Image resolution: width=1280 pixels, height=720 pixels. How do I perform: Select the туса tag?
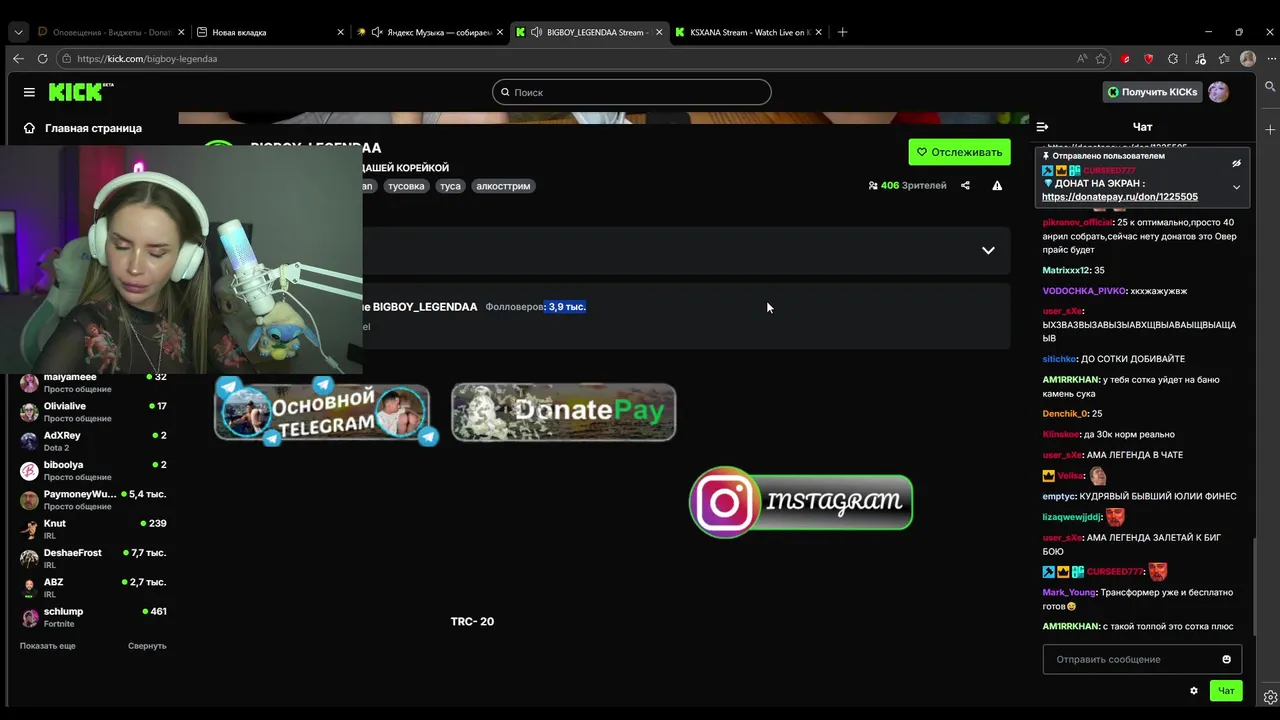tap(450, 186)
